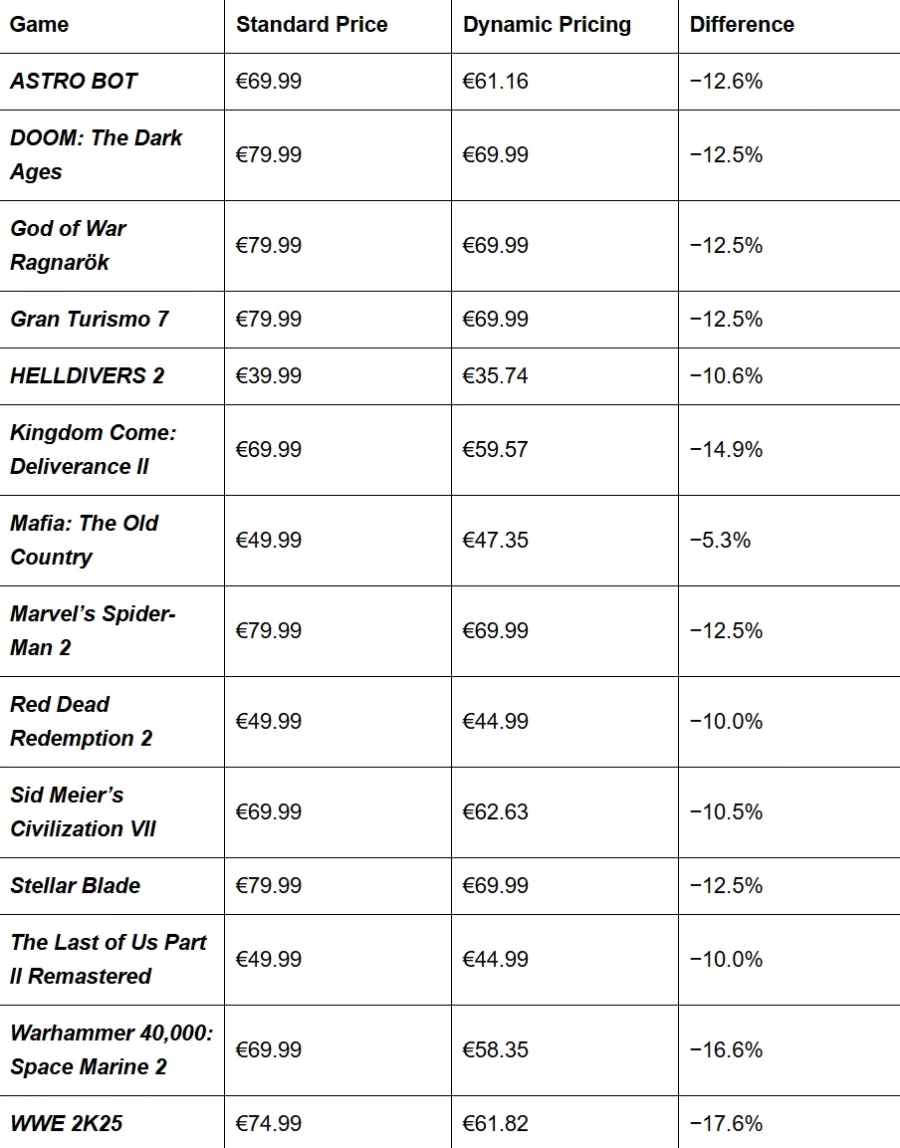Select Red Dead Redemption 2 title
The image size is (900, 1148).
(x=81, y=721)
